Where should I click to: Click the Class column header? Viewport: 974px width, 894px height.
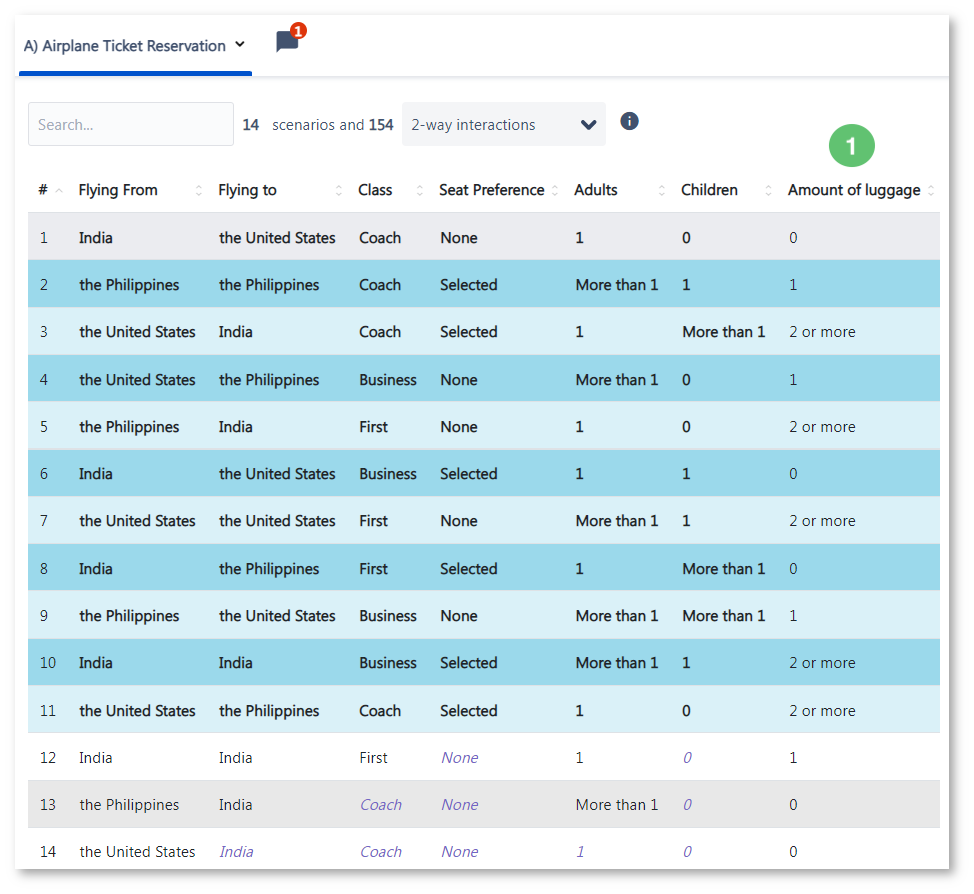(x=375, y=190)
